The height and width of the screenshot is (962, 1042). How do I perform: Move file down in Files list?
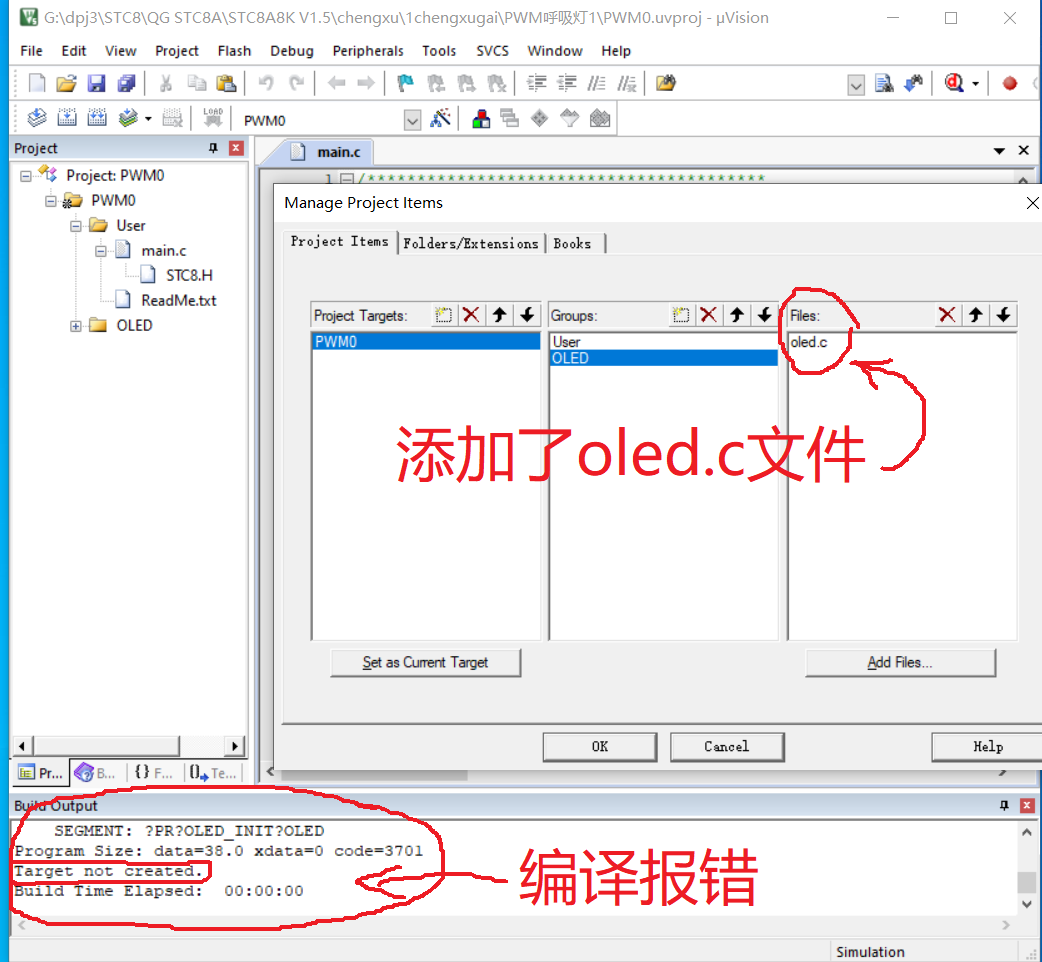1003,315
